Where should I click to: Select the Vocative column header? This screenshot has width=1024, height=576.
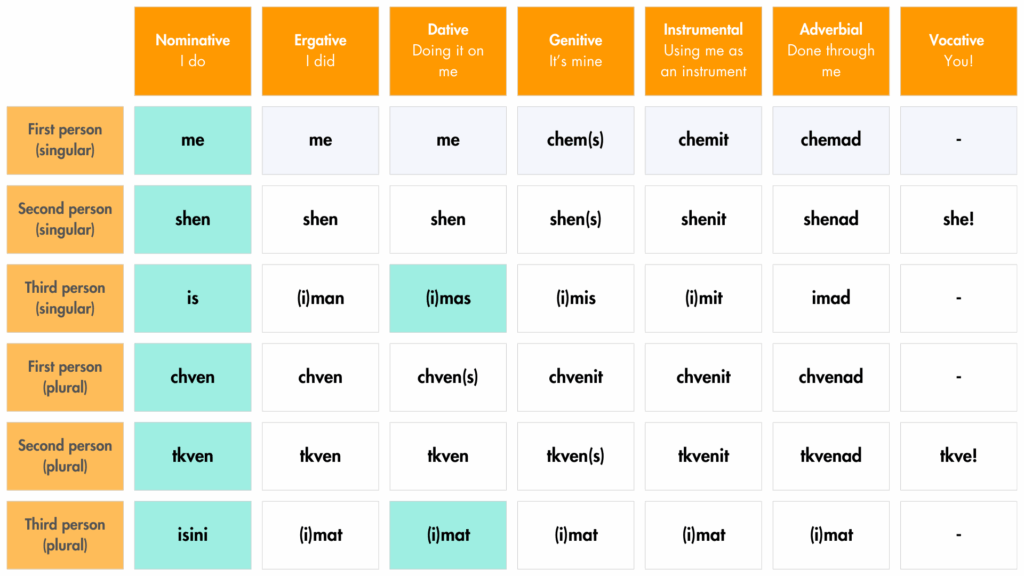958,51
